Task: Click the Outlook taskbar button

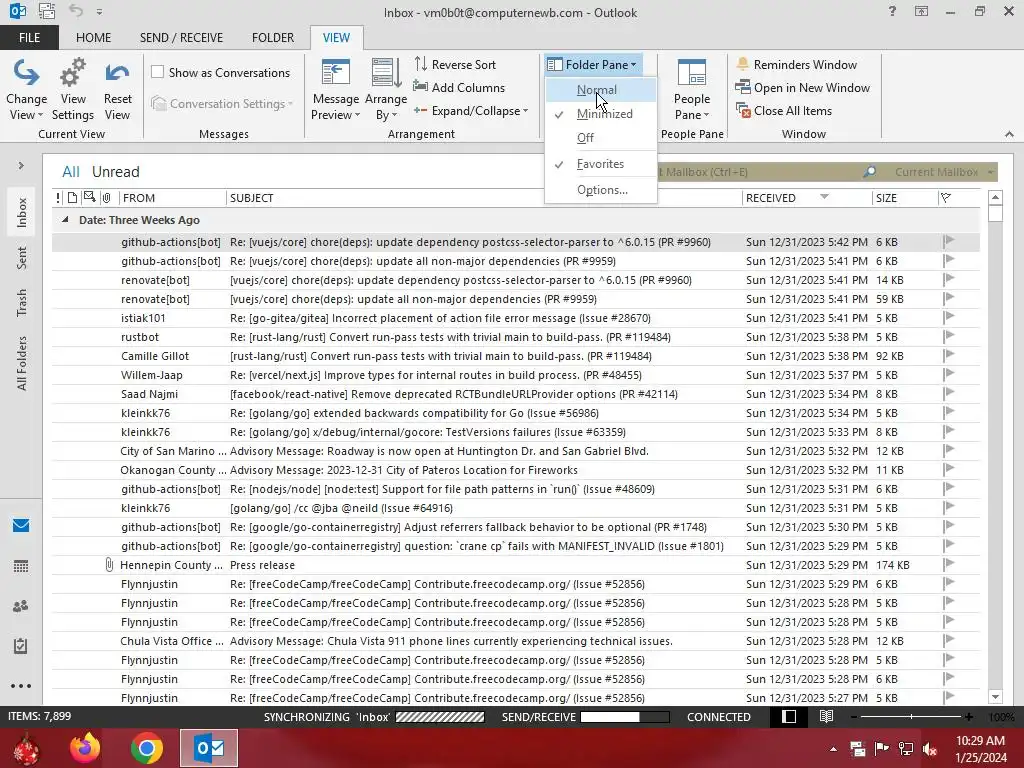Action: coord(209,748)
